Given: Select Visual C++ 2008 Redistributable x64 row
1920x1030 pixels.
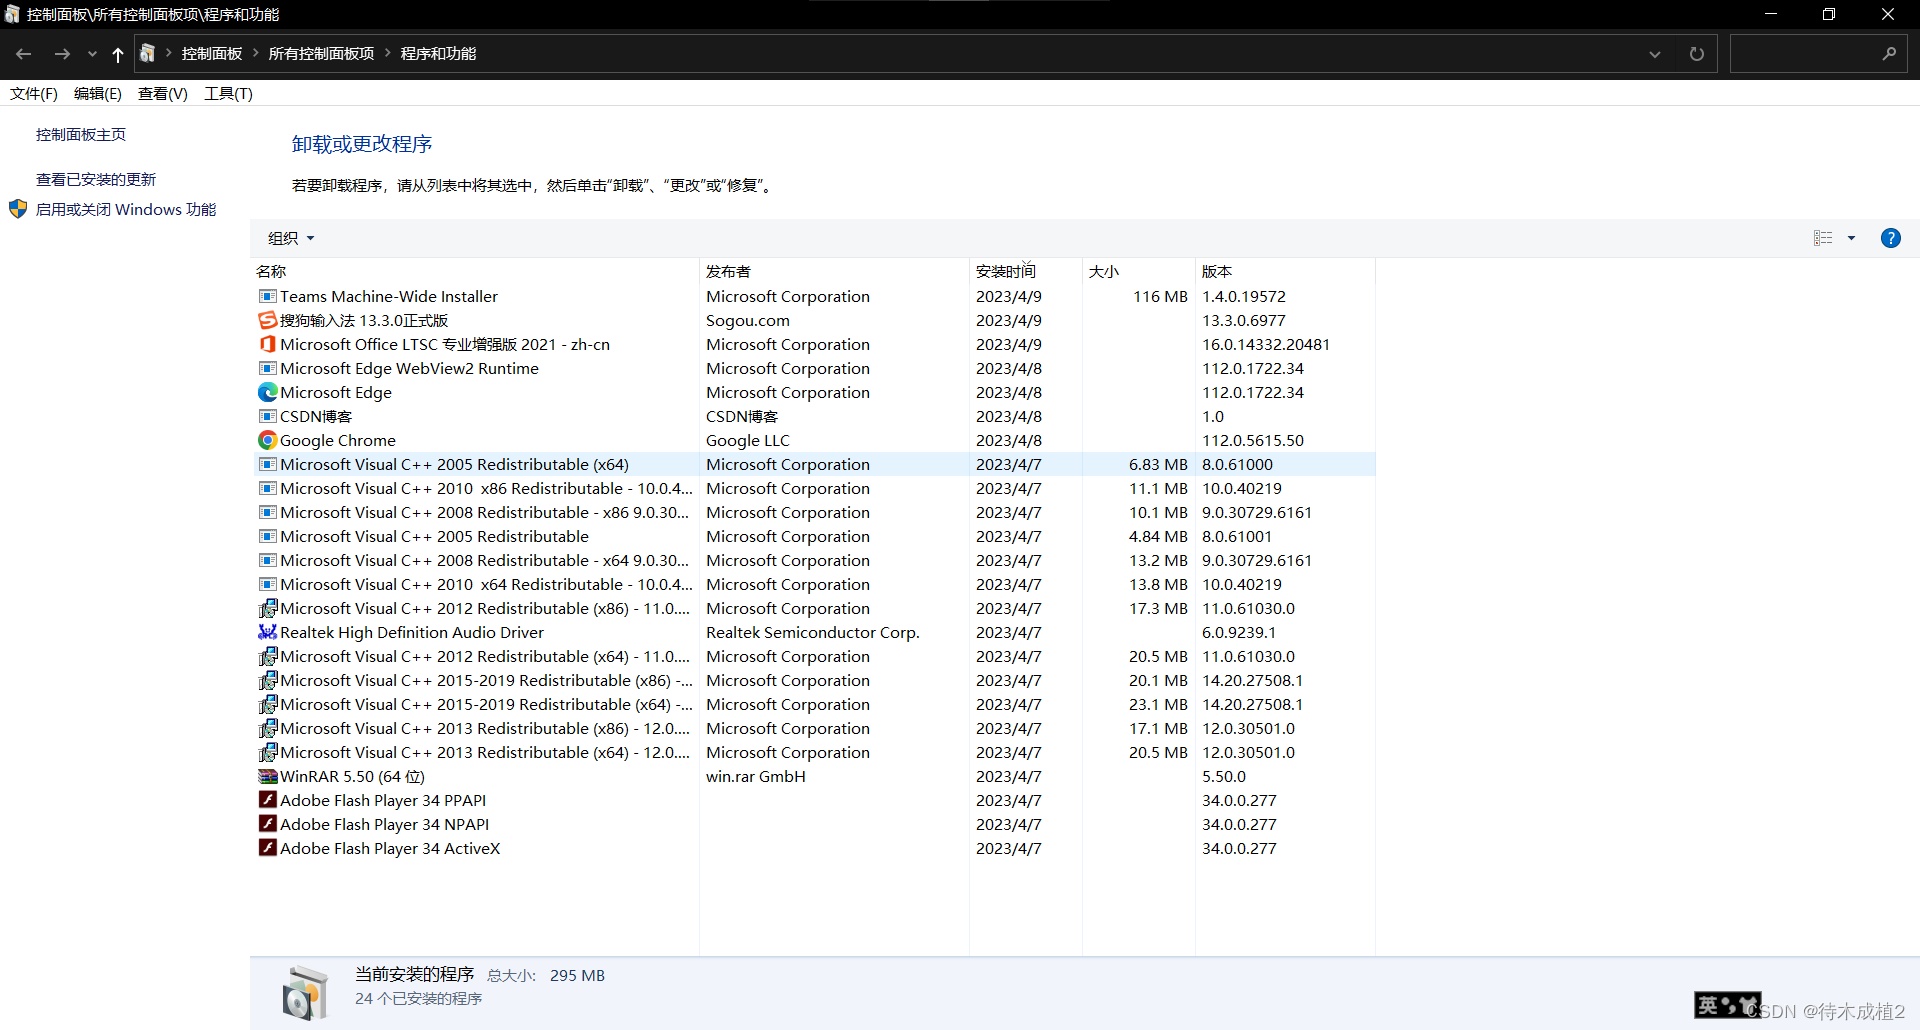Looking at the screenshot, I should [x=814, y=560].
